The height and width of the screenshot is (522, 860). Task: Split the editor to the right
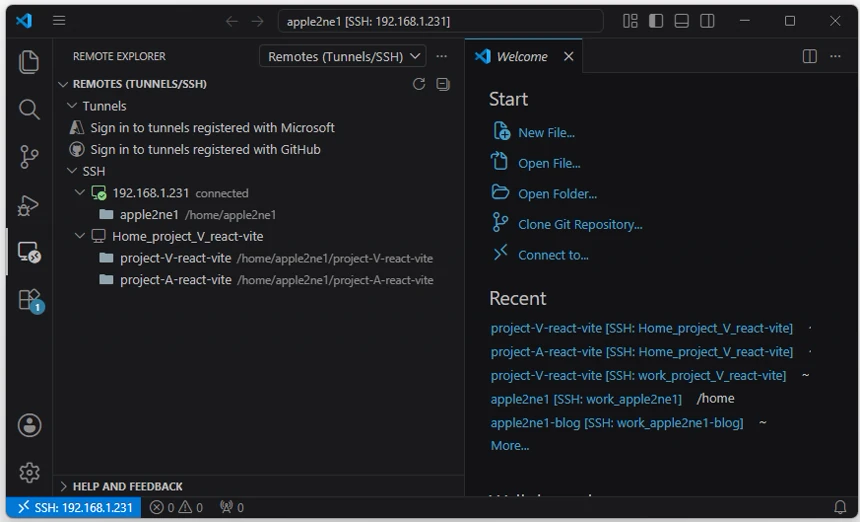pyautogui.click(x=810, y=56)
